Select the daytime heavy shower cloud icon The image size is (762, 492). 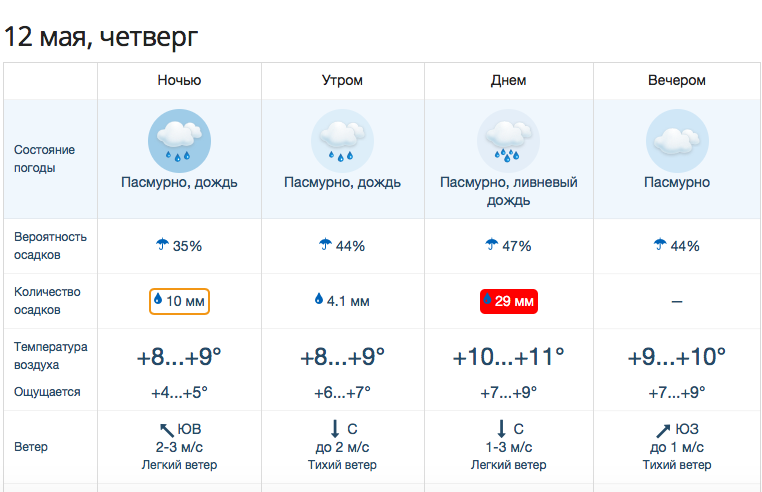(508, 141)
